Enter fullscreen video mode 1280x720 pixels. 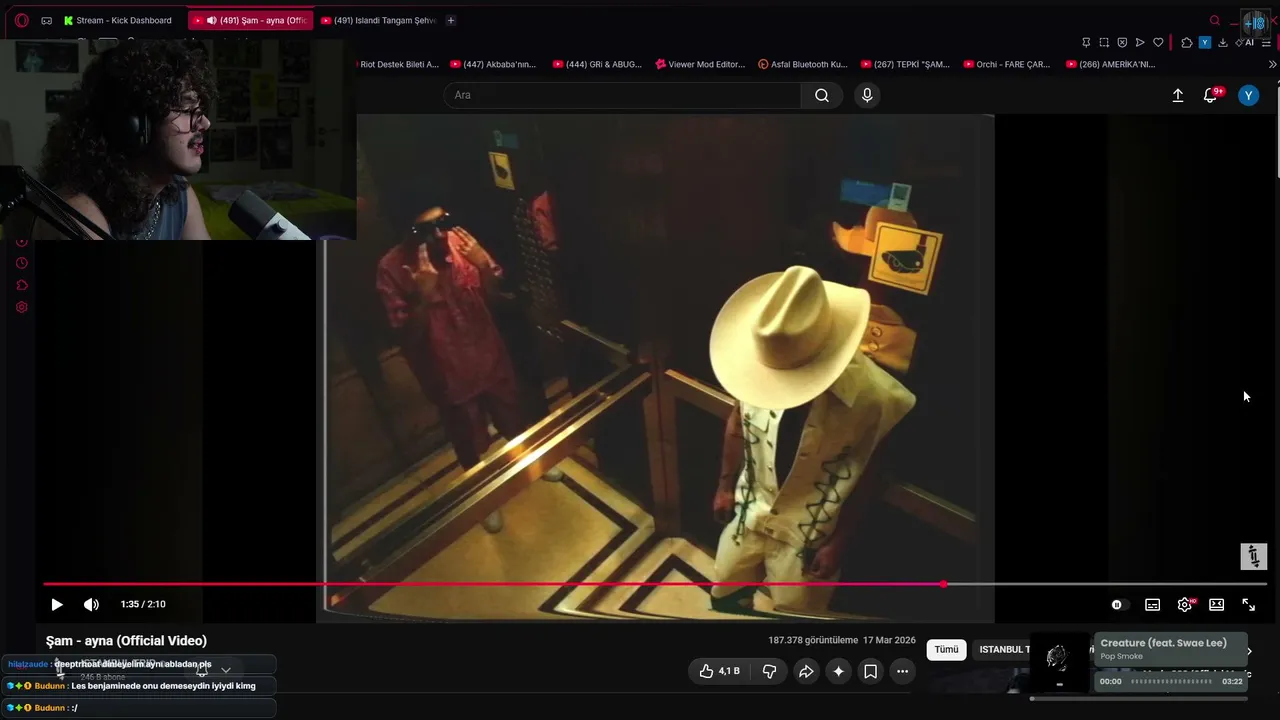point(1249,604)
